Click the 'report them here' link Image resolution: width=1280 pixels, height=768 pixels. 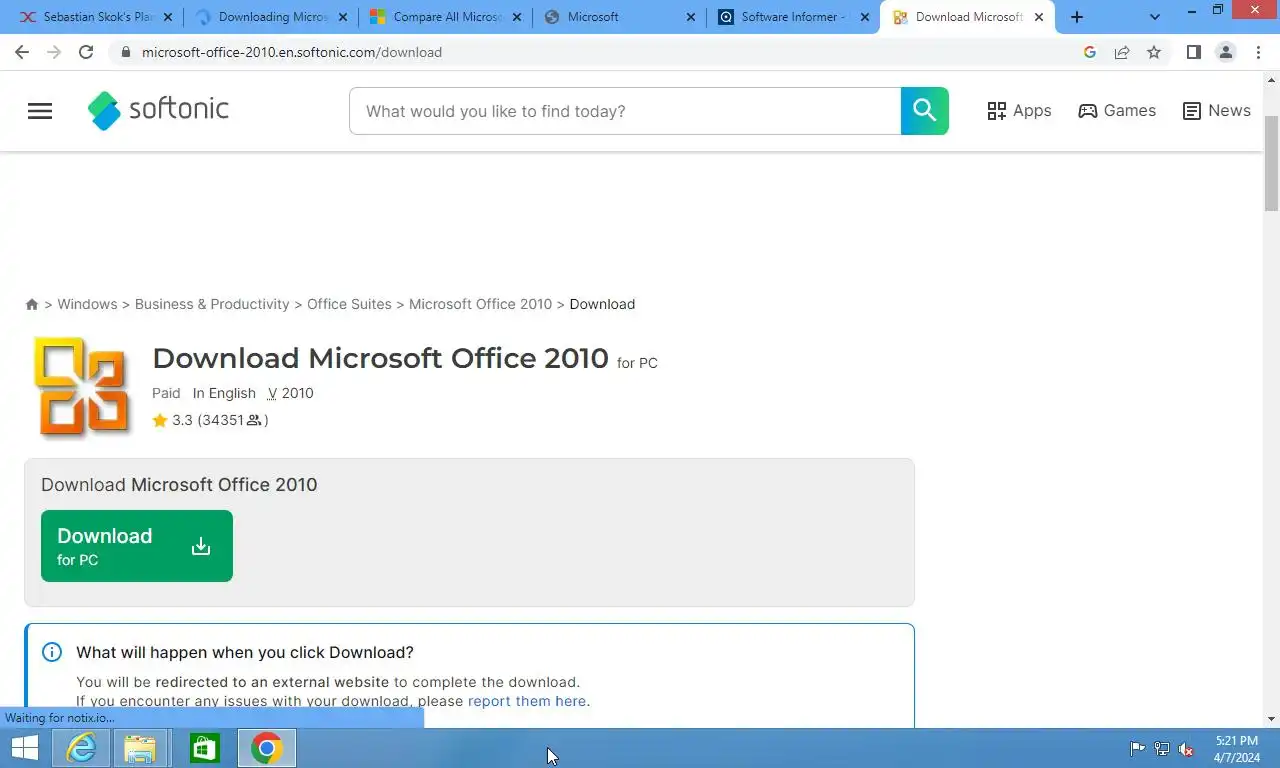point(527,701)
